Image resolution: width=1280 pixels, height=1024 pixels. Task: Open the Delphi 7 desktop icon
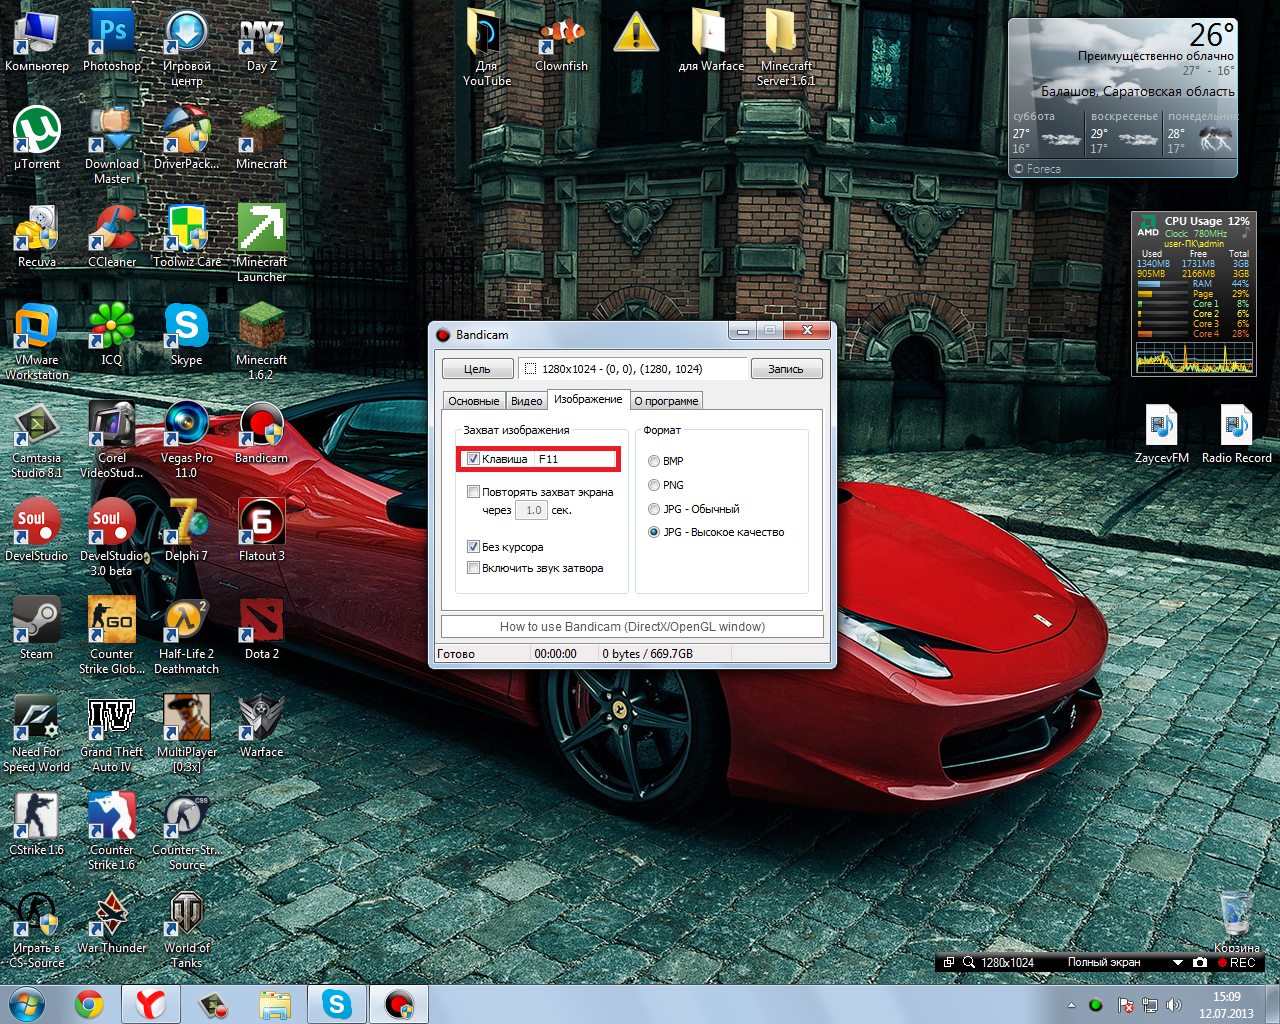[x=187, y=532]
